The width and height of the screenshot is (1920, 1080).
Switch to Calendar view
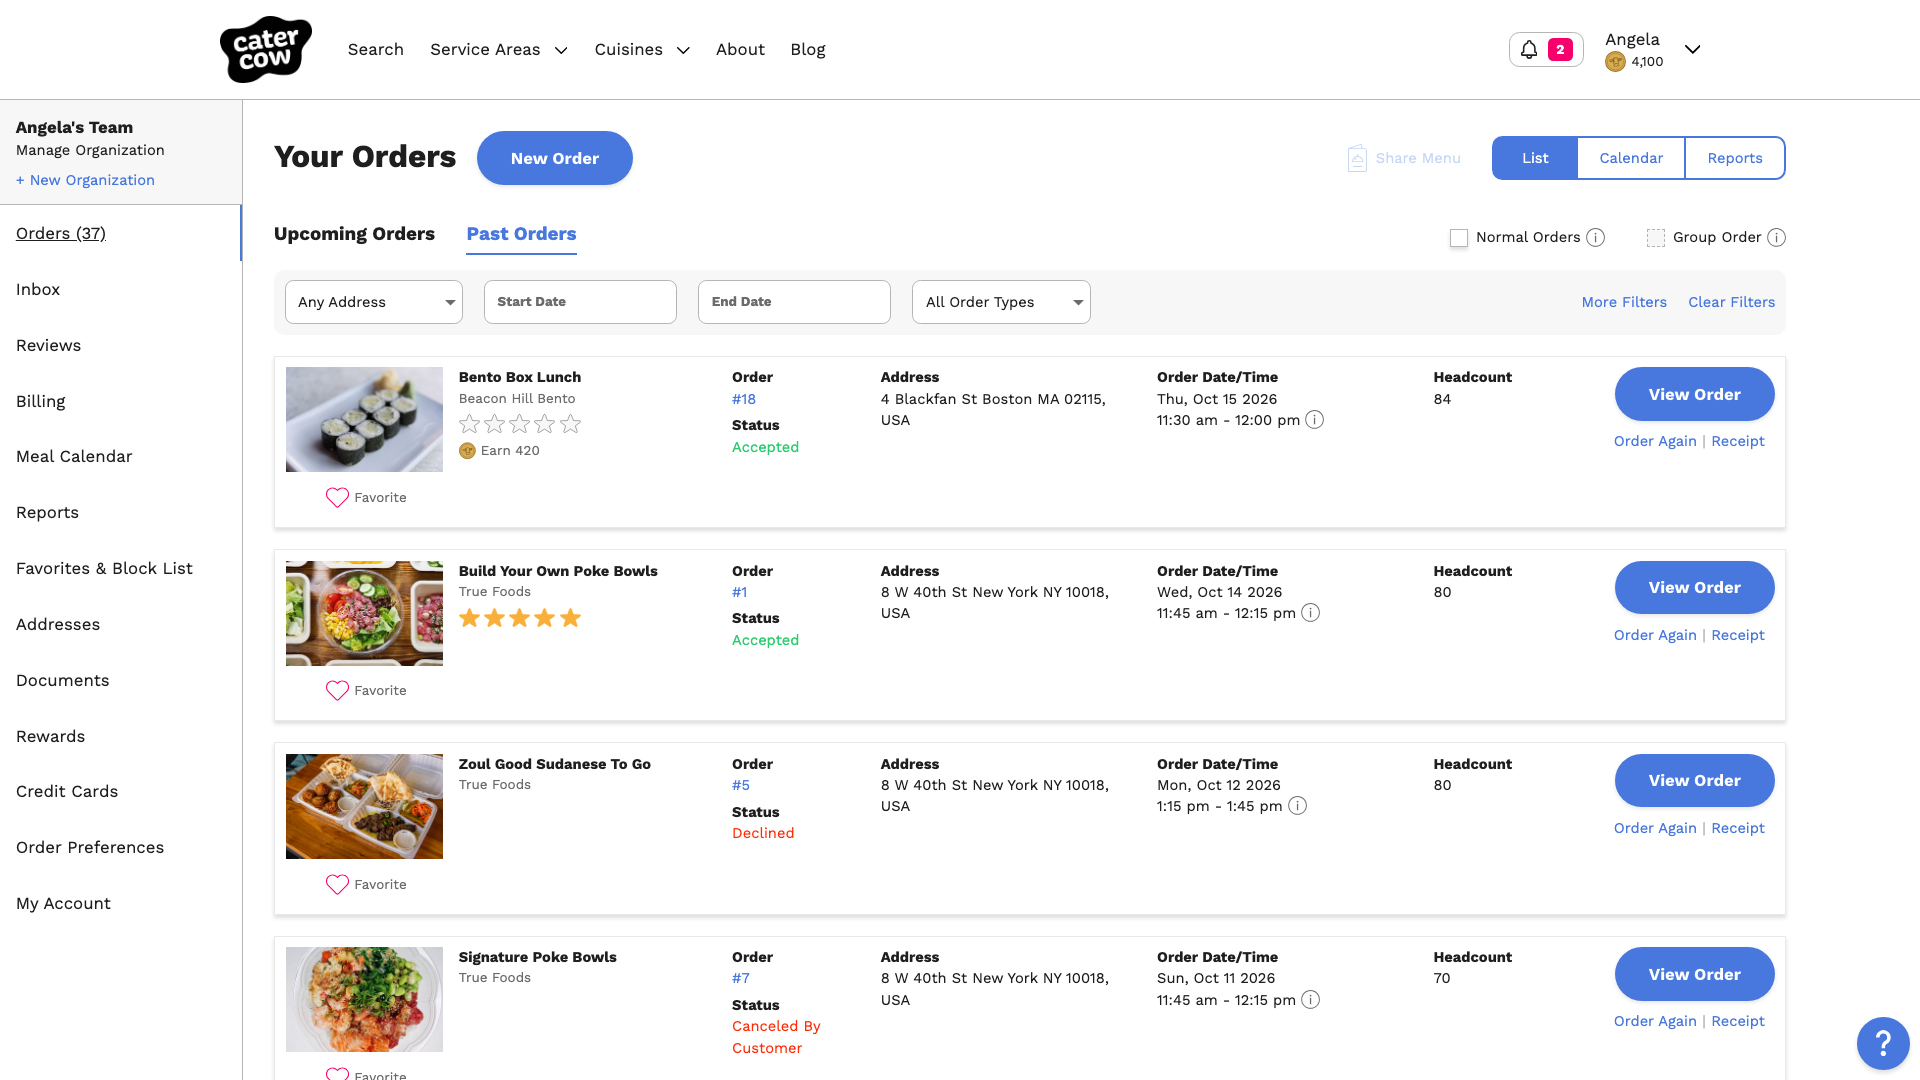(1631, 158)
